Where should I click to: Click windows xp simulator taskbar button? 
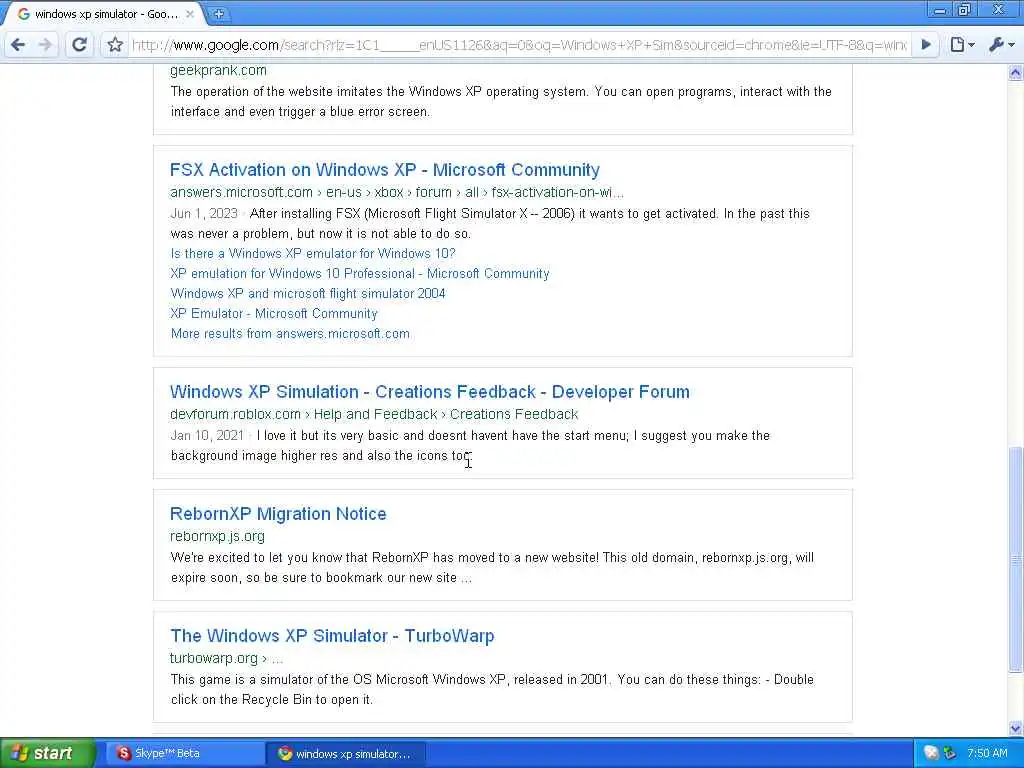346,754
